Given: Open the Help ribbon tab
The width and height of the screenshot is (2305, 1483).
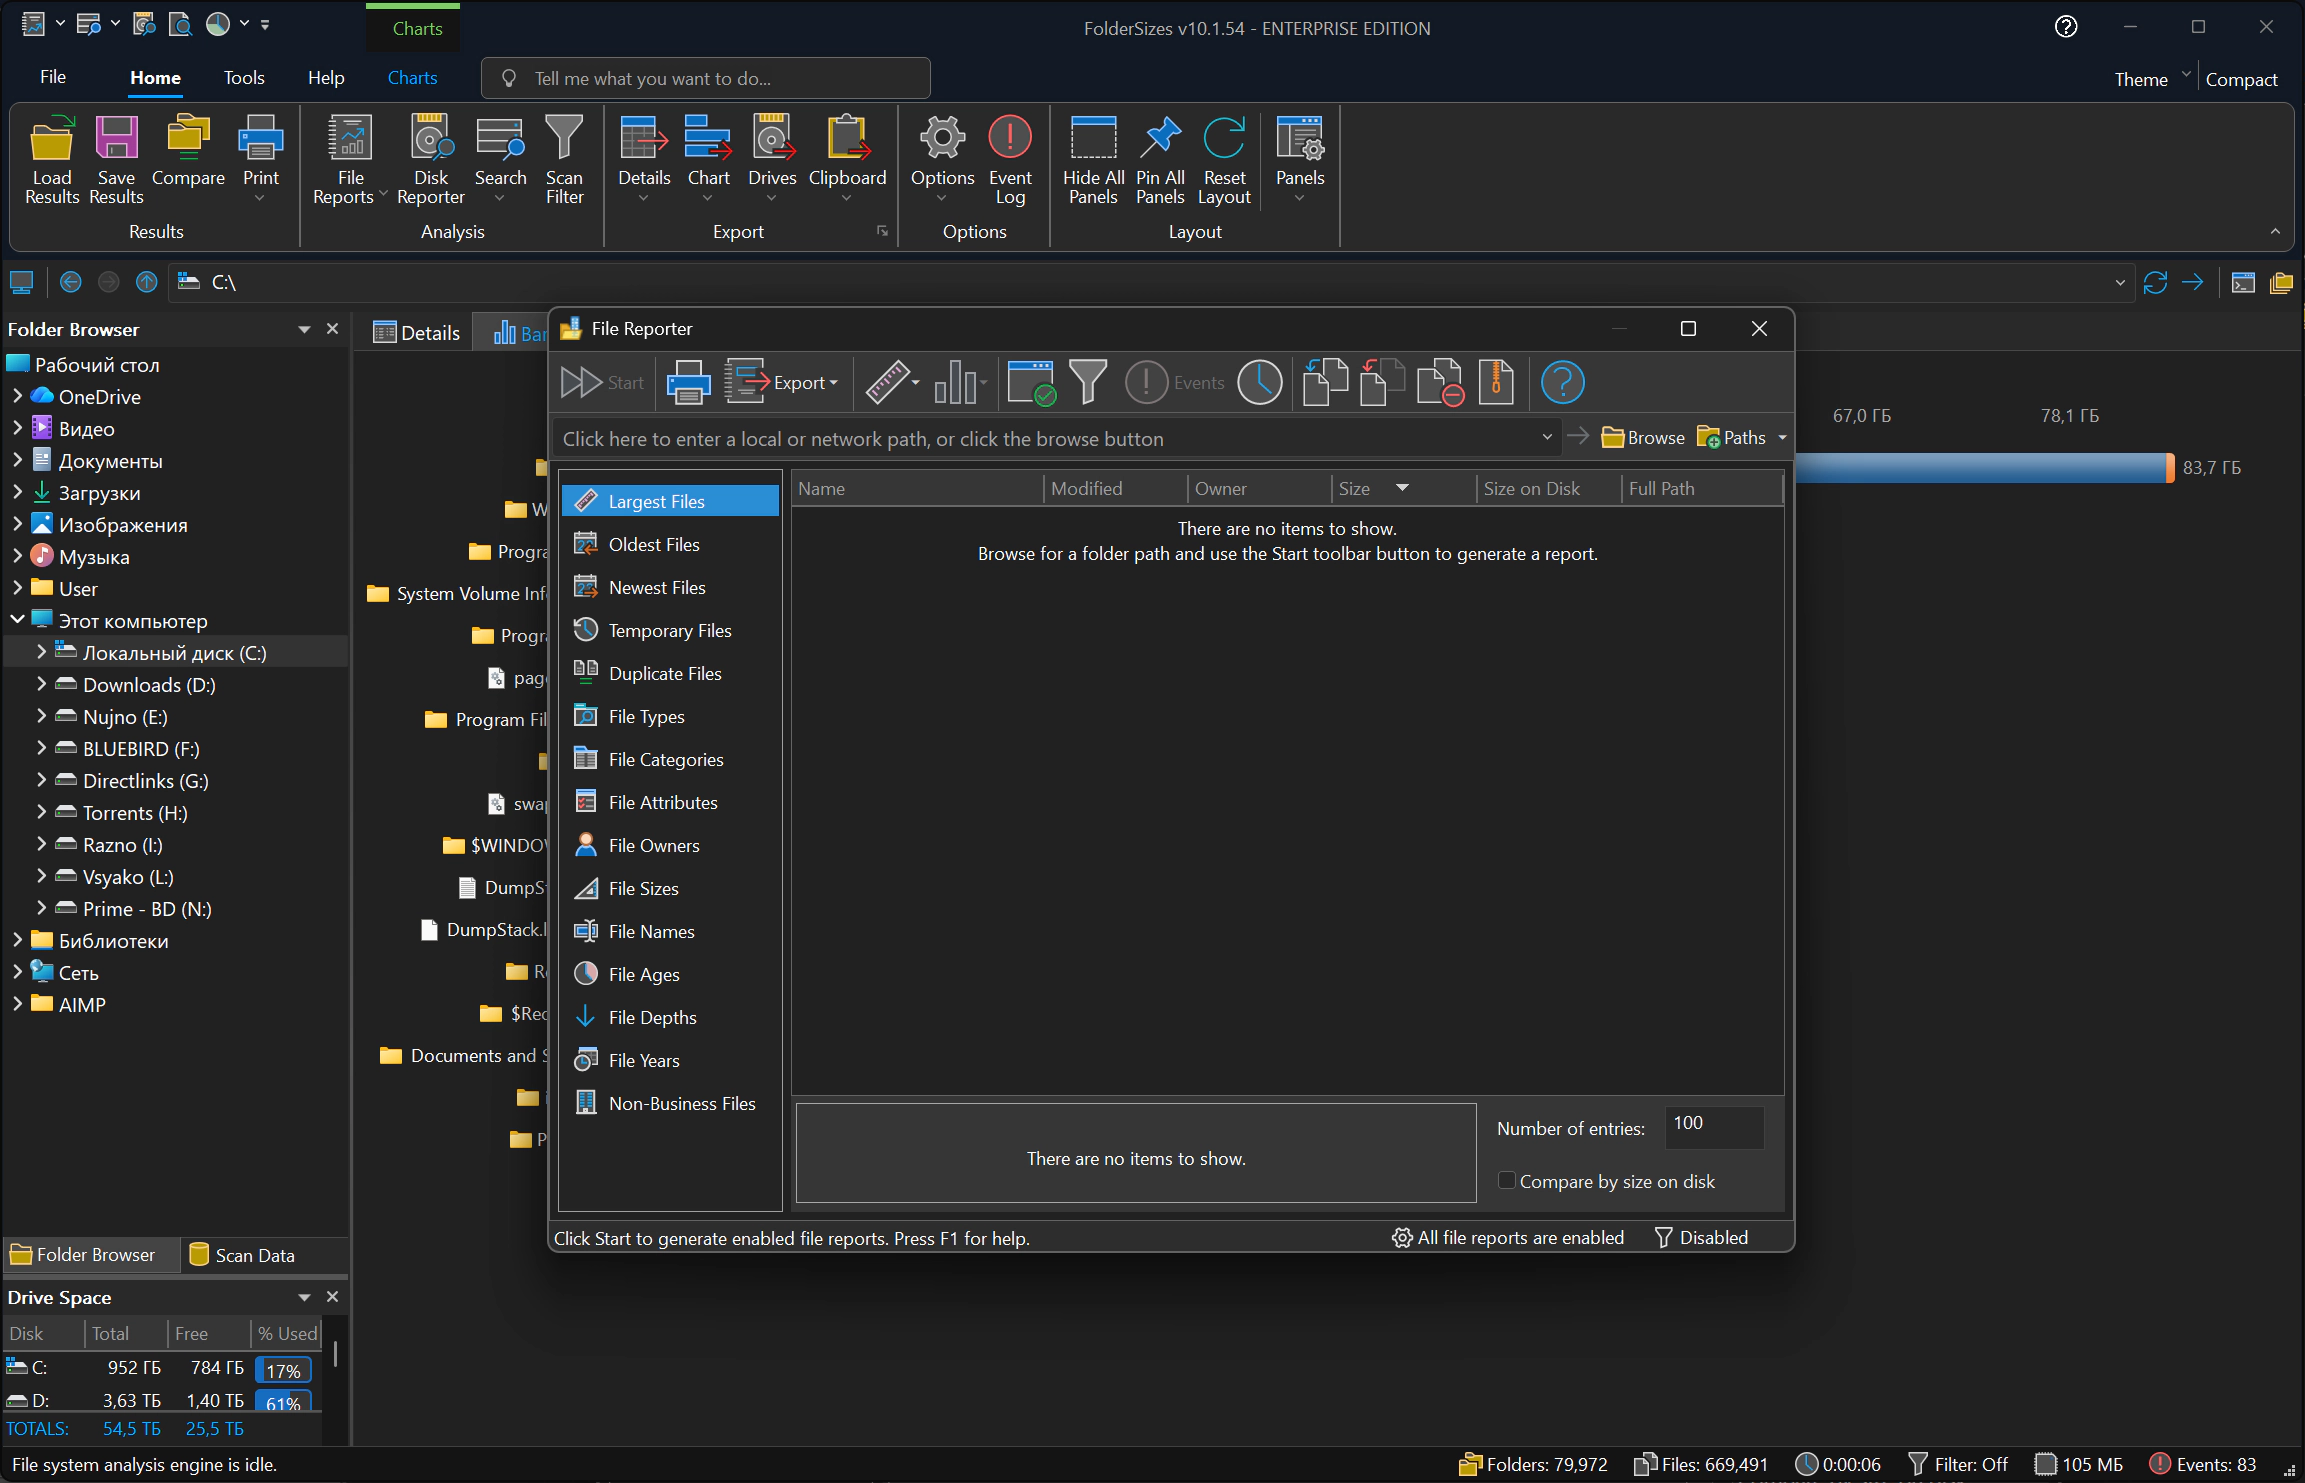Looking at the screenshot, I should (326, 77).
